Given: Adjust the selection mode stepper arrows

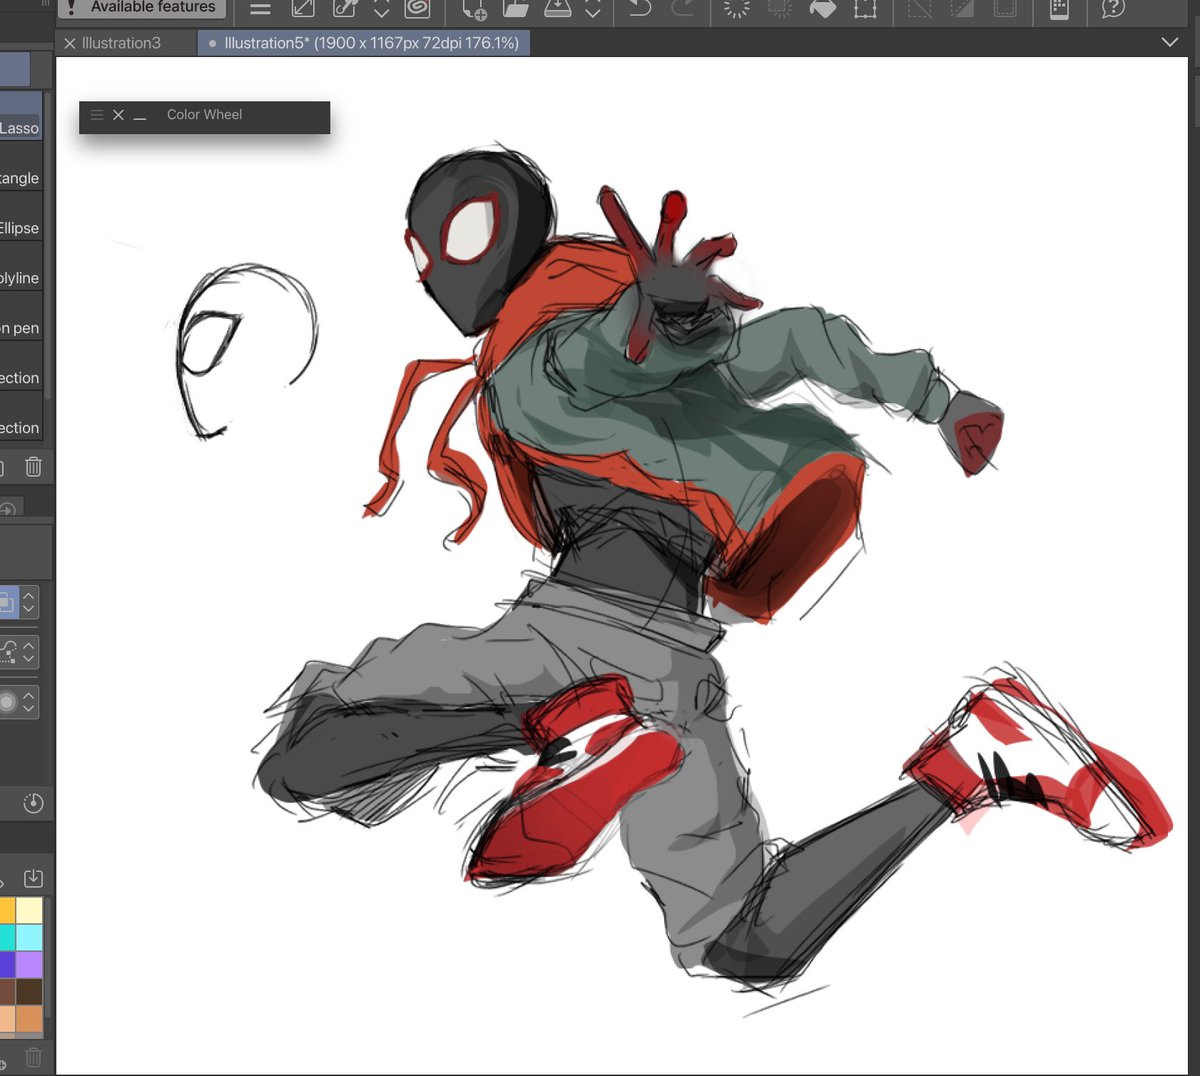Looking at the screenshot, I should [x=29, y=602].
